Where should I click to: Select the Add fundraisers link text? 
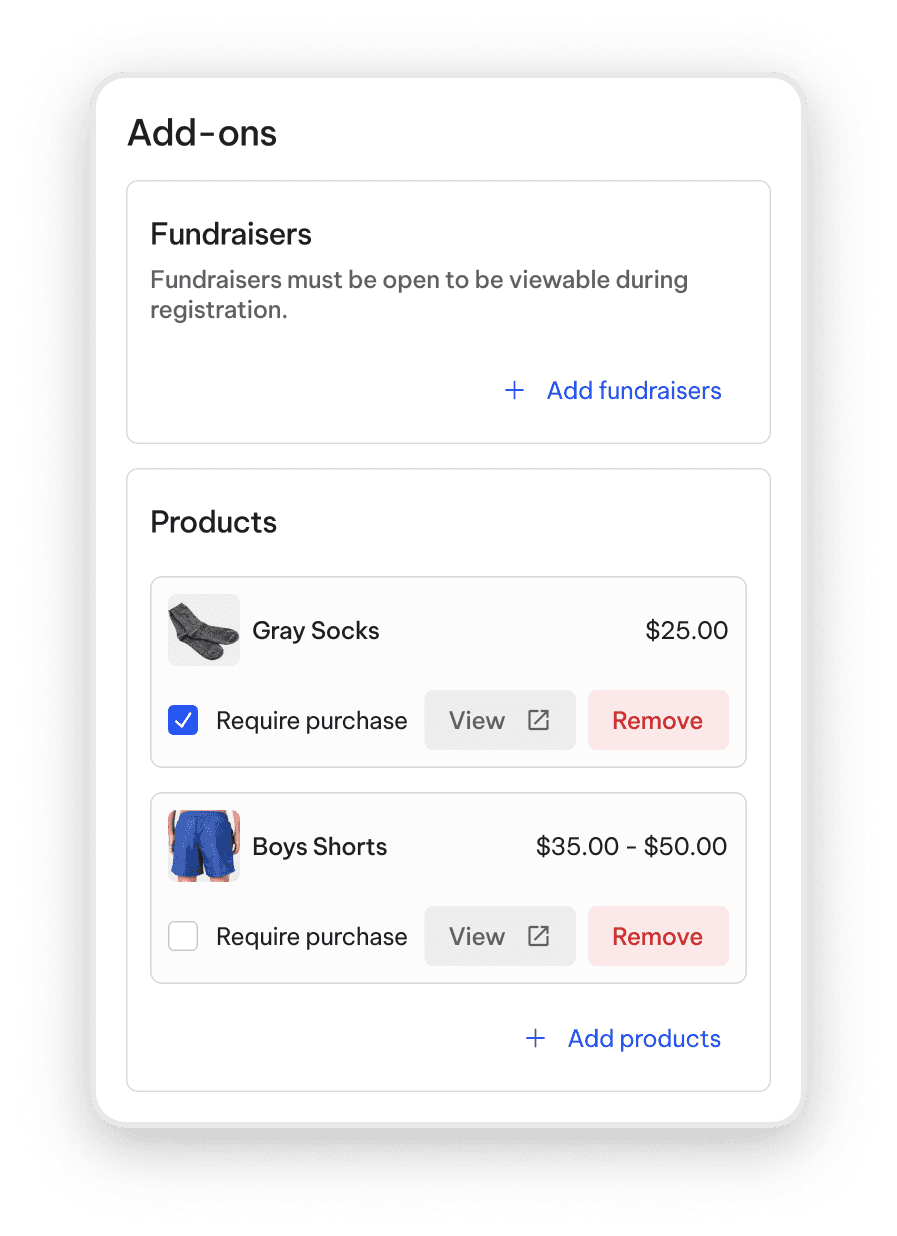(634, 390)
